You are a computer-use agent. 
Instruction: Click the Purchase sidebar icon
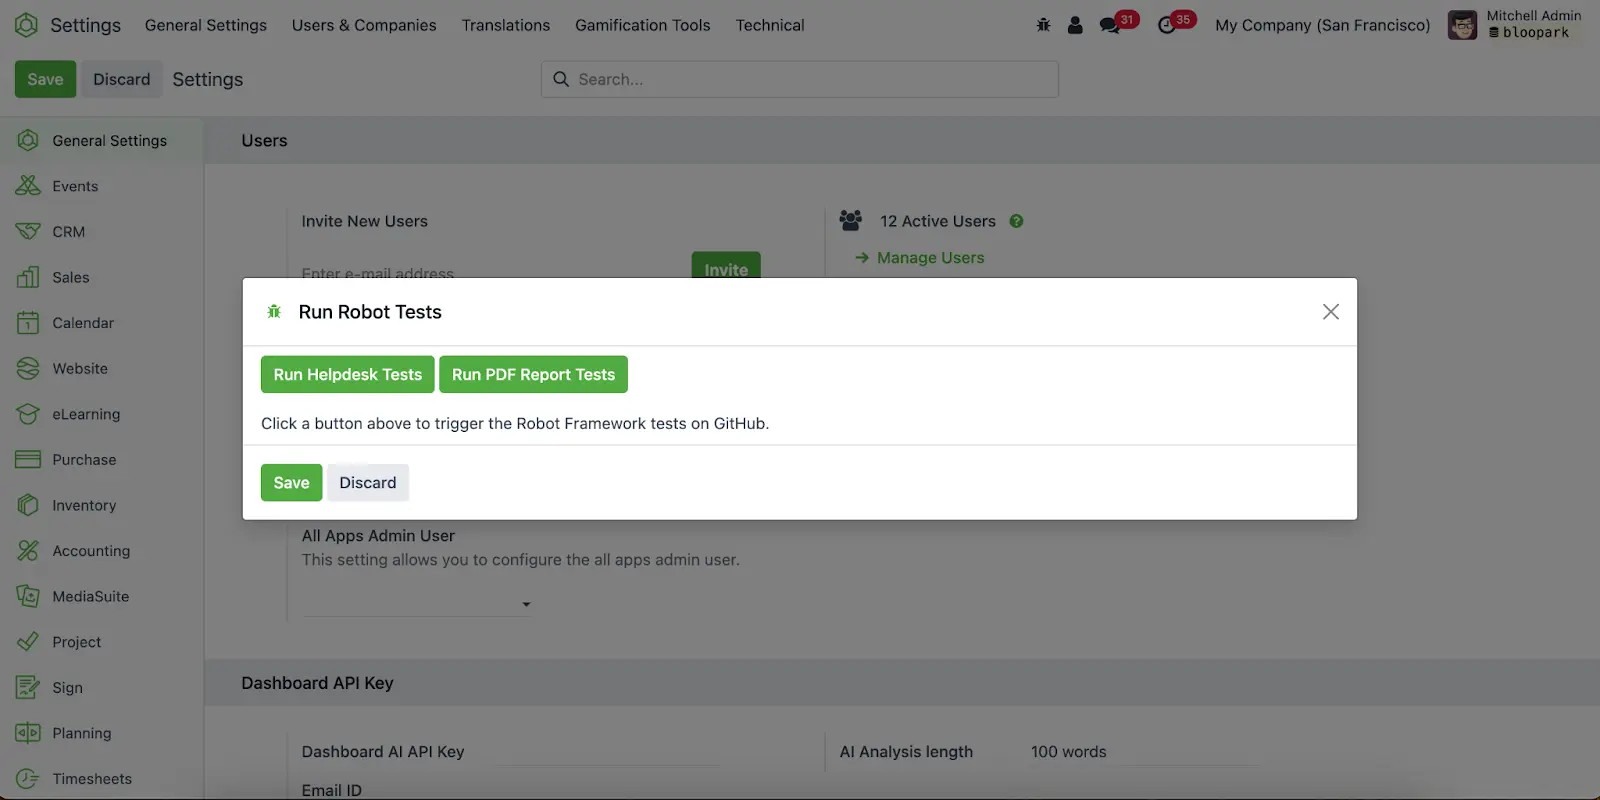tap(28, 460)
